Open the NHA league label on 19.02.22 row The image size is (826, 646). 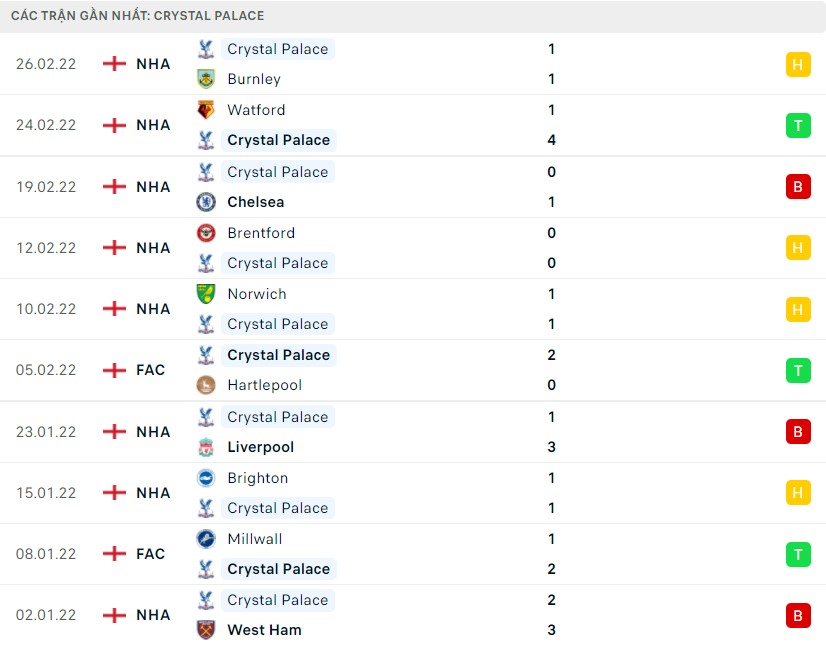point(152,186)
